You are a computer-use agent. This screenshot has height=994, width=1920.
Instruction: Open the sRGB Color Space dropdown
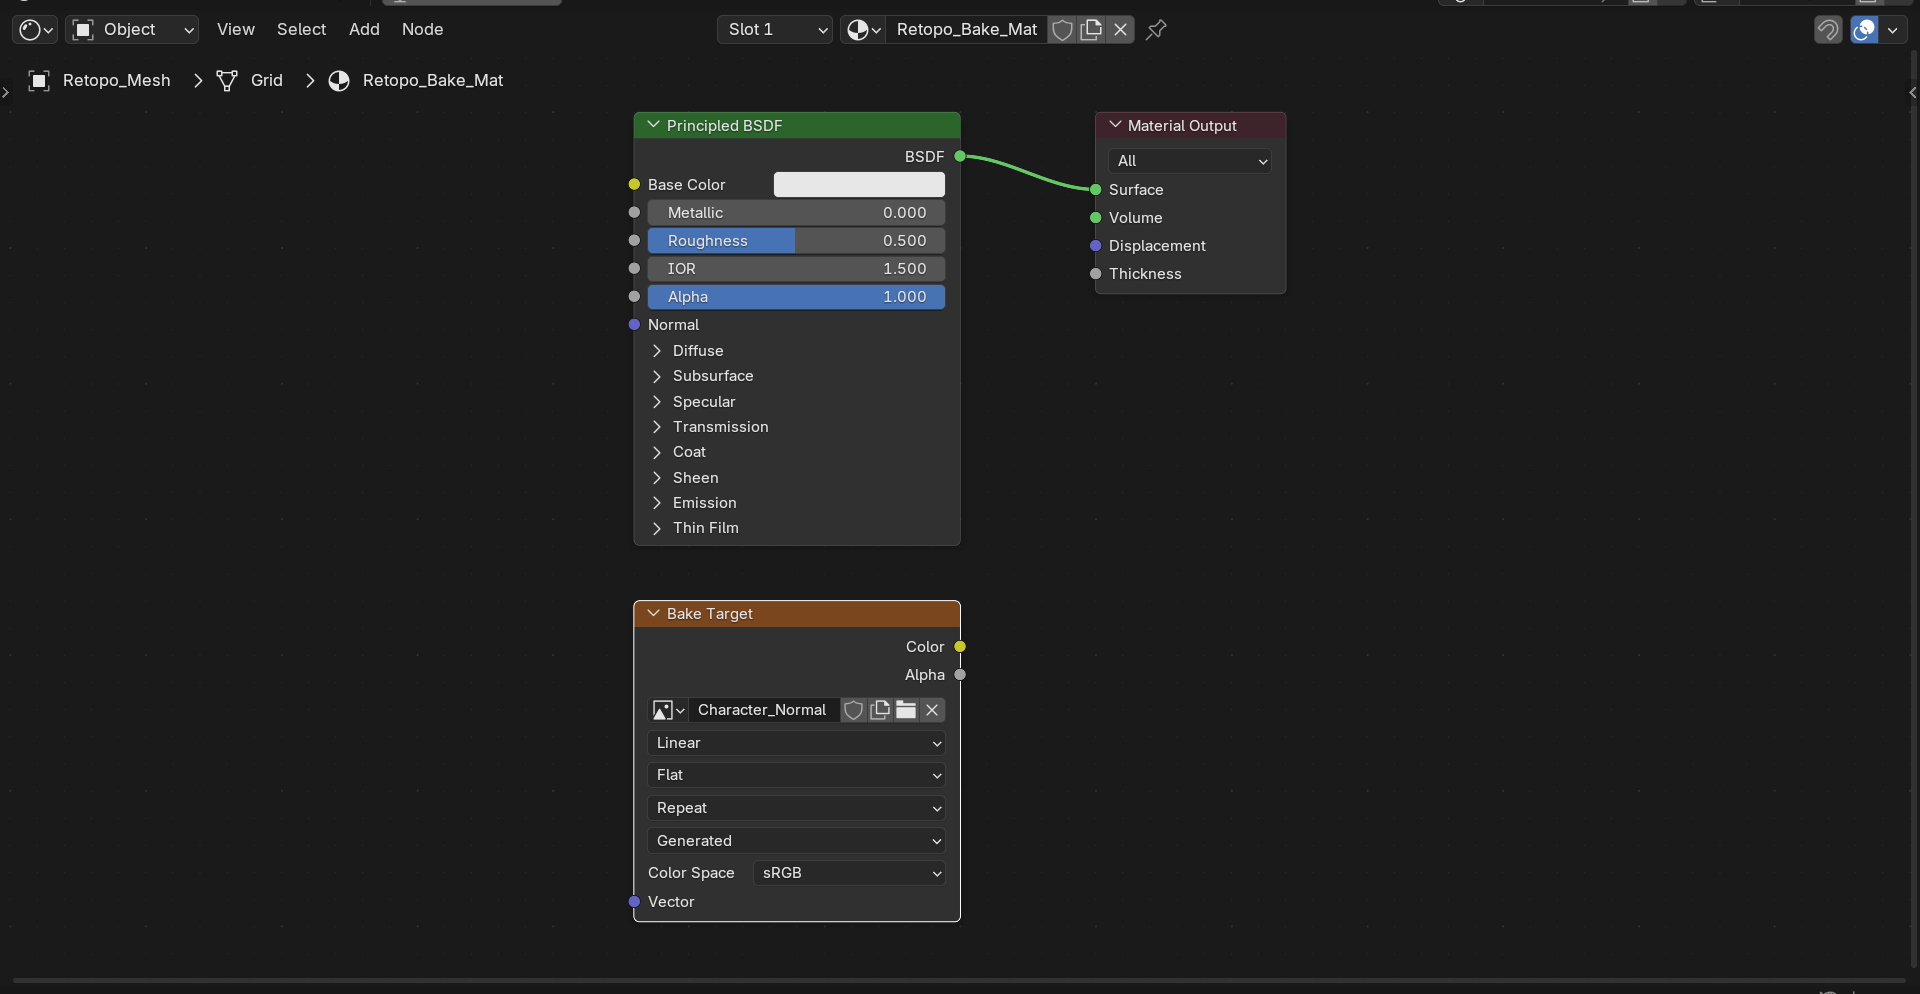pos(849,873)
